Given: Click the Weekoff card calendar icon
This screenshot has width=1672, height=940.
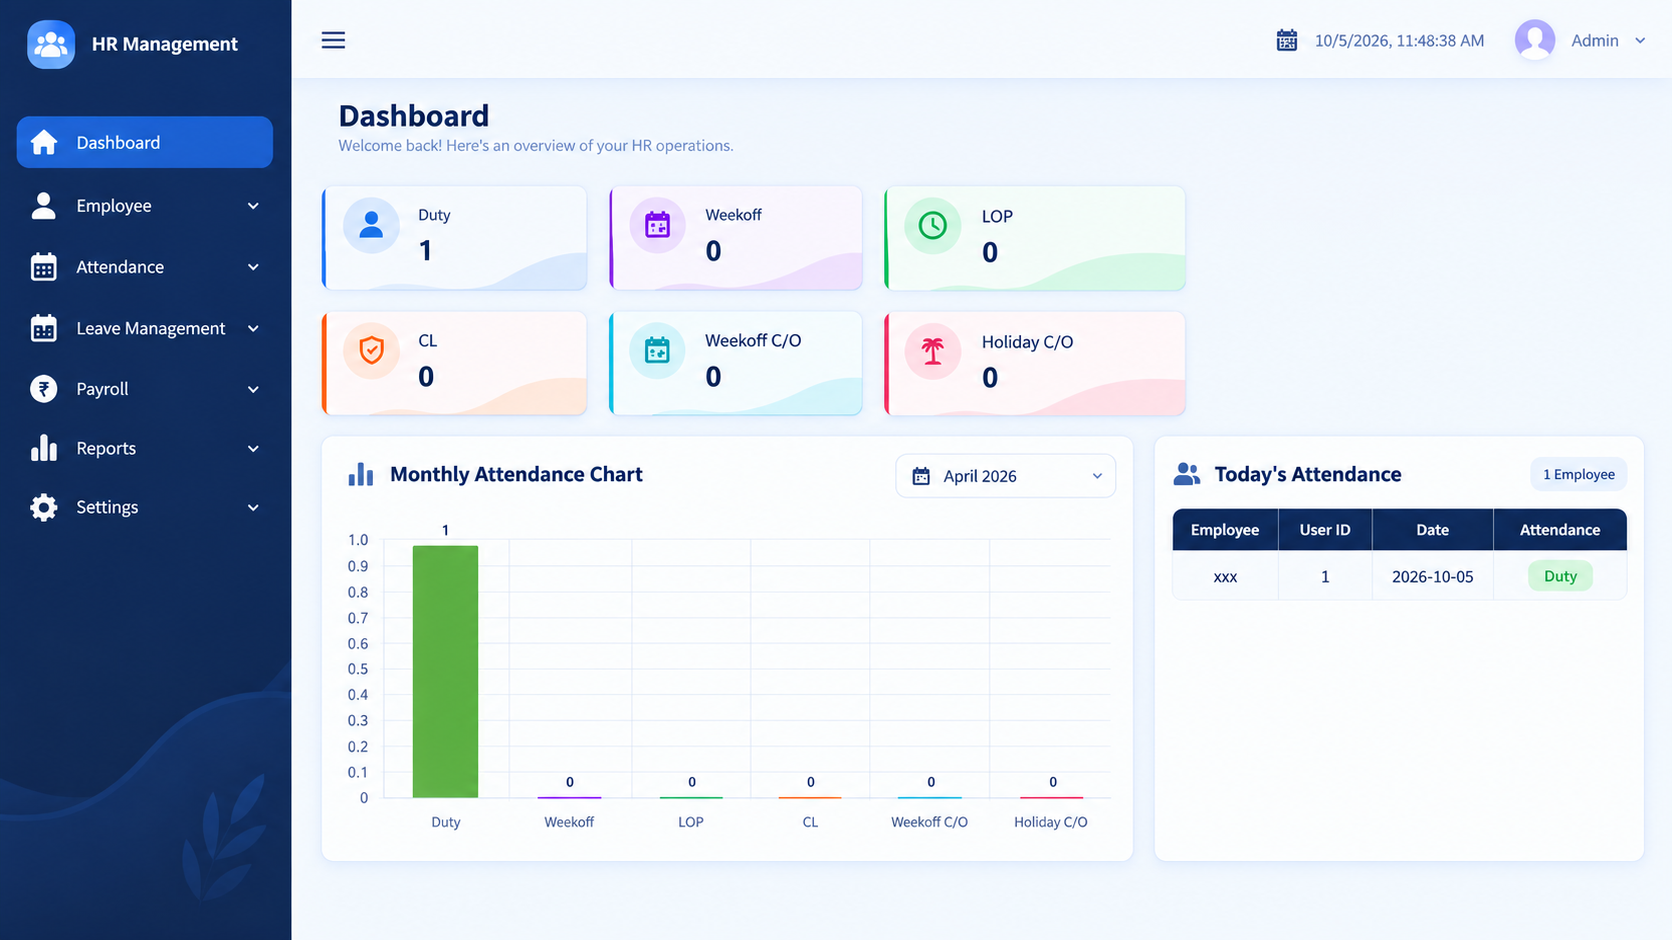Looking at the screenshot, I should [657, 225].
